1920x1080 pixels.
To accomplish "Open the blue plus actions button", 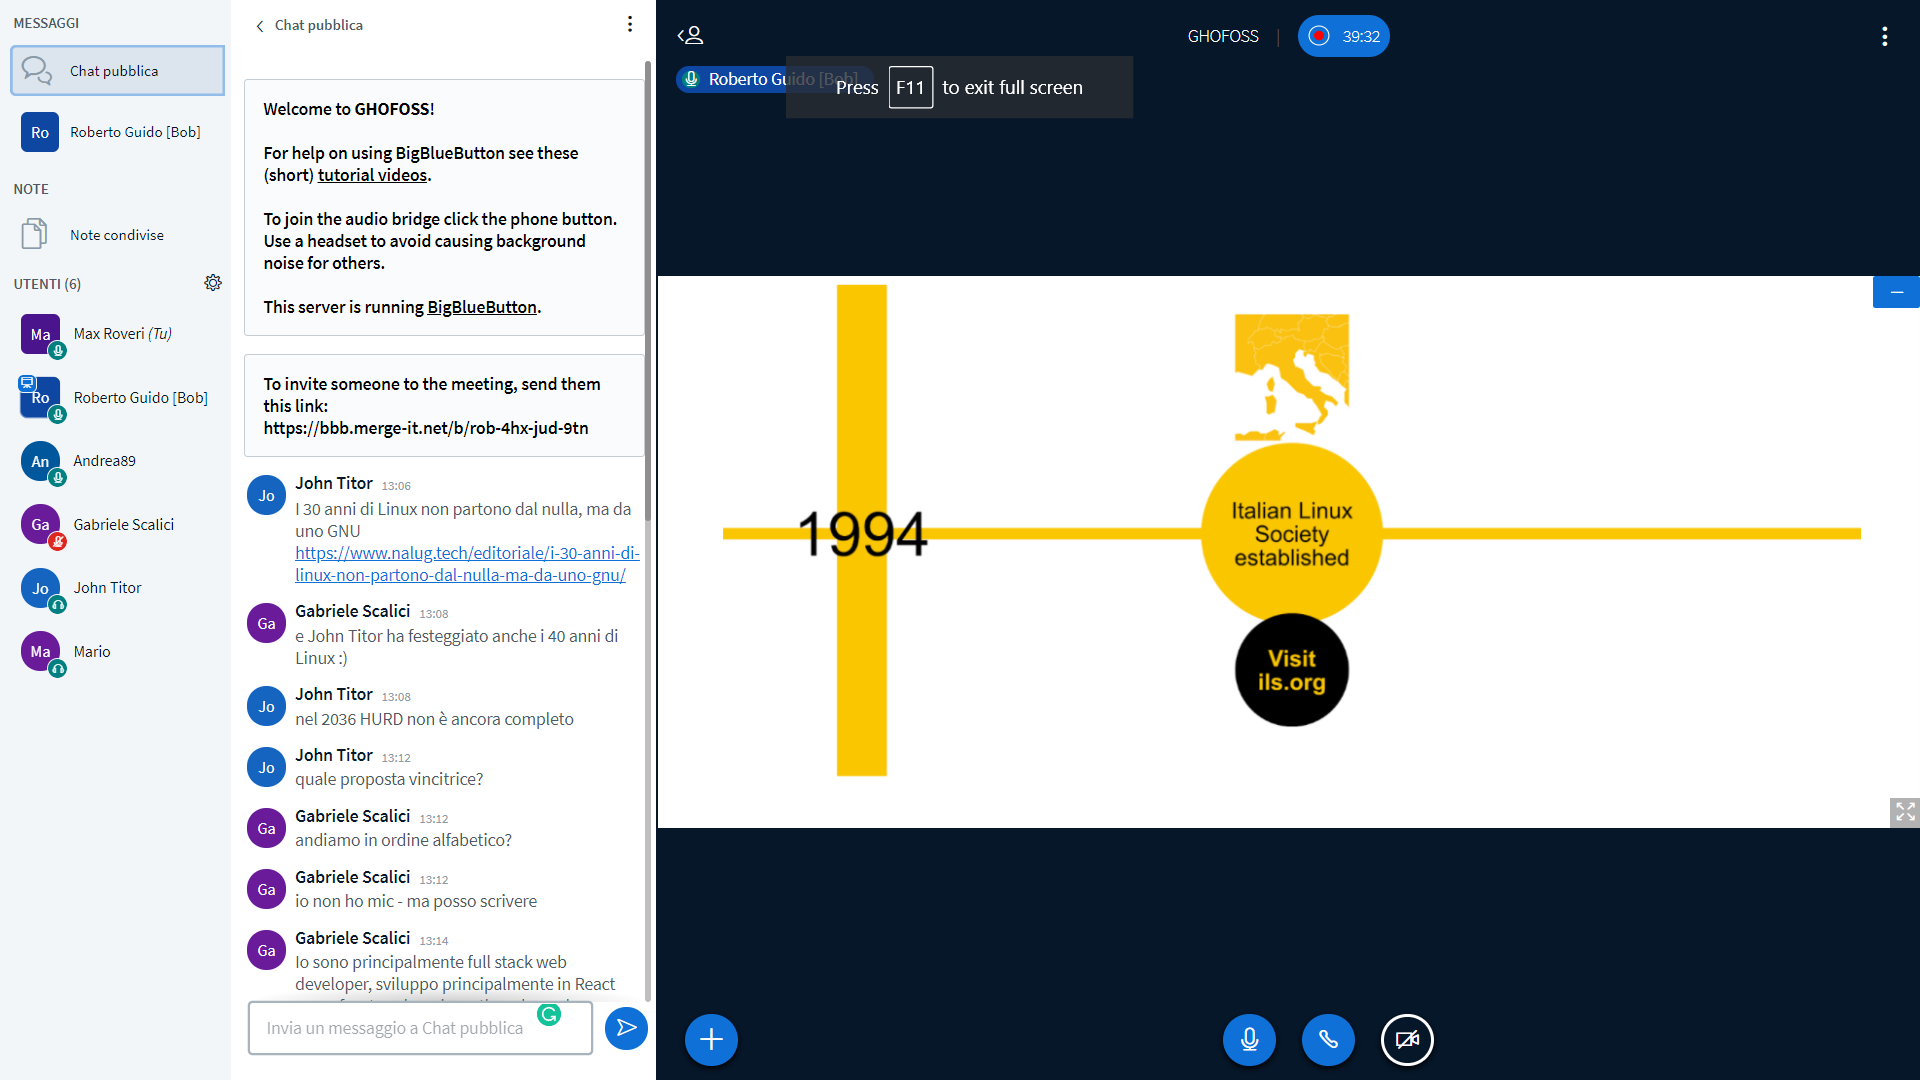I will 711,1039.
